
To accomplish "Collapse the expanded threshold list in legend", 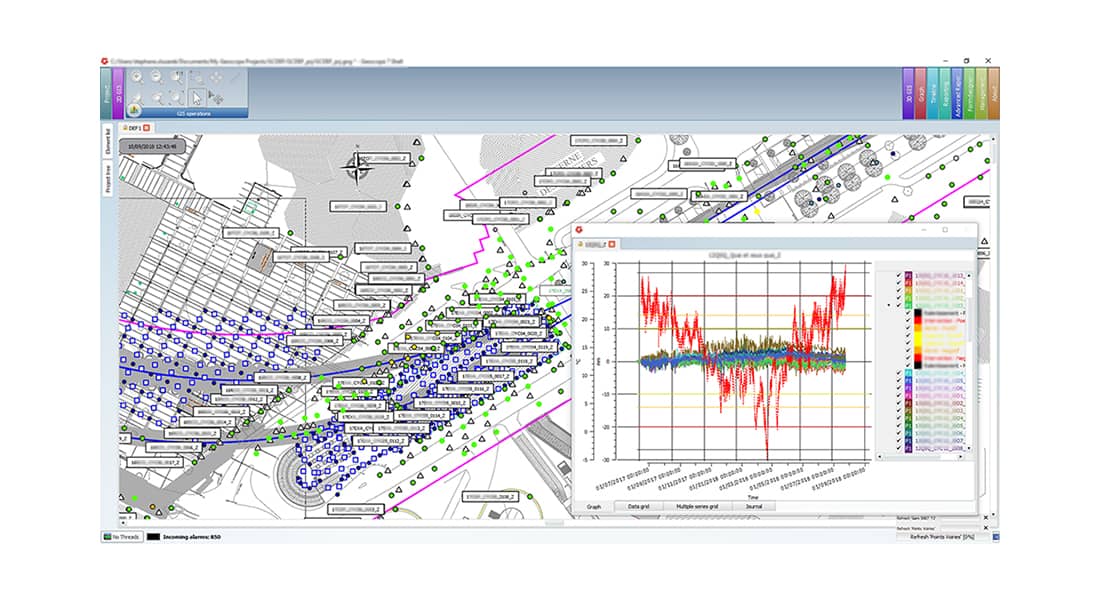I will pos(889,305).
